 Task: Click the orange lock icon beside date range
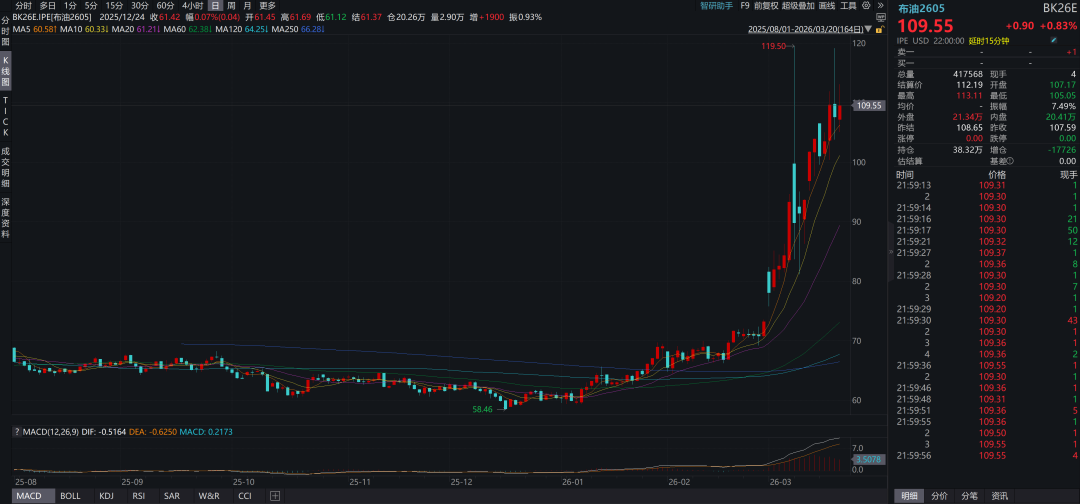point(878,29)
